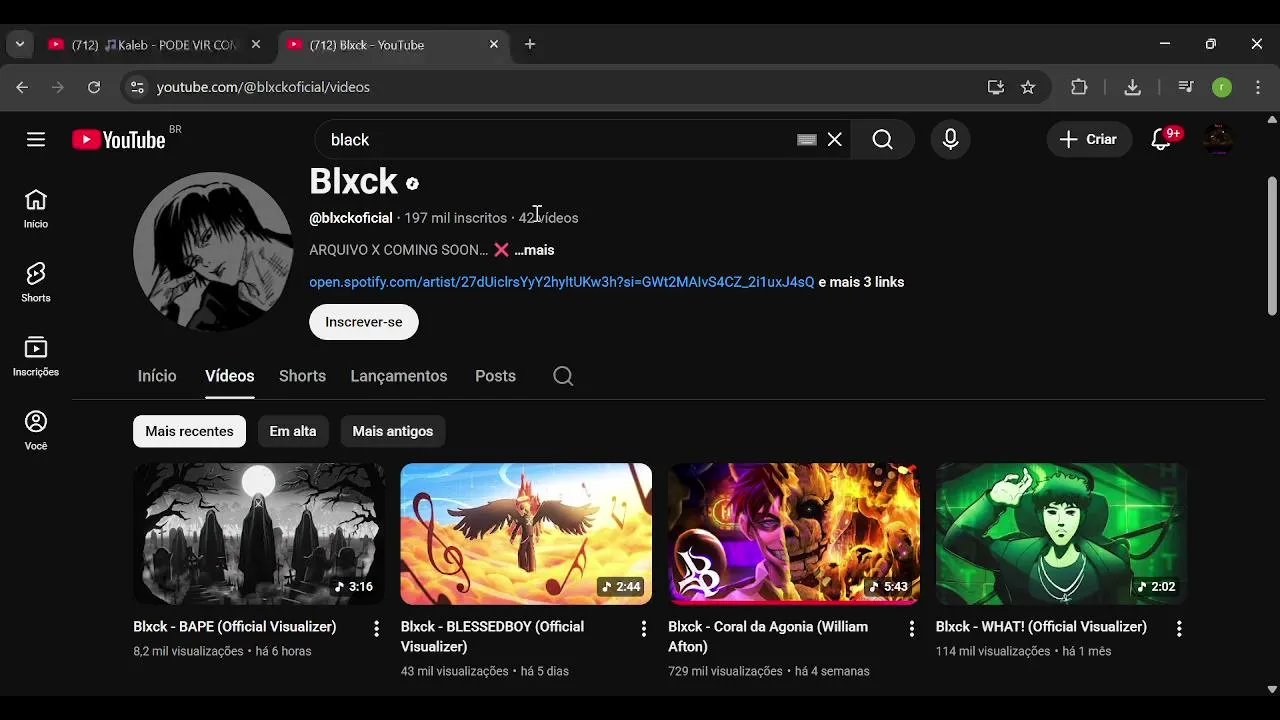Click the BAPE graveyard video thumbnail

click(259, 534)
